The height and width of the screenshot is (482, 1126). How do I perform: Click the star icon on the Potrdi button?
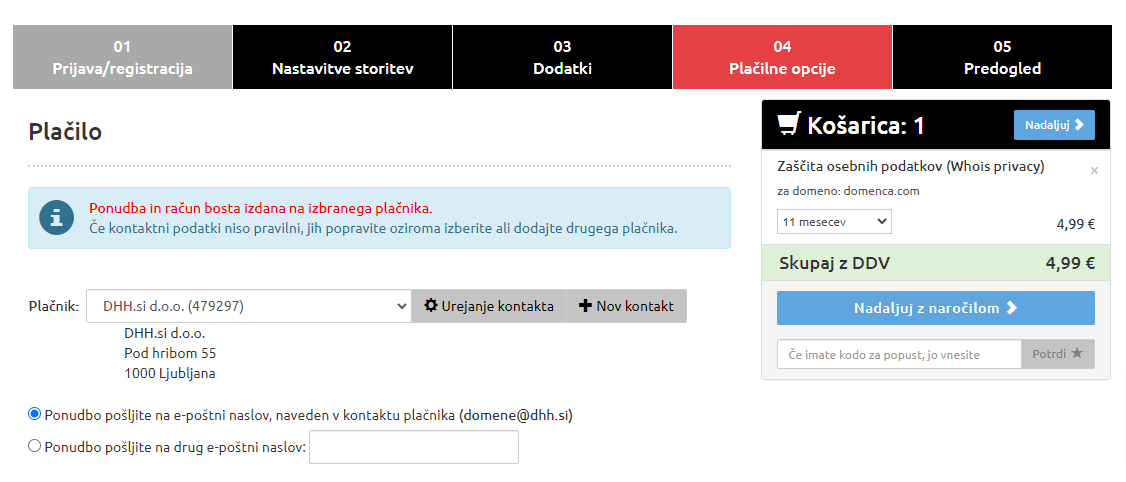(1076, 353)
